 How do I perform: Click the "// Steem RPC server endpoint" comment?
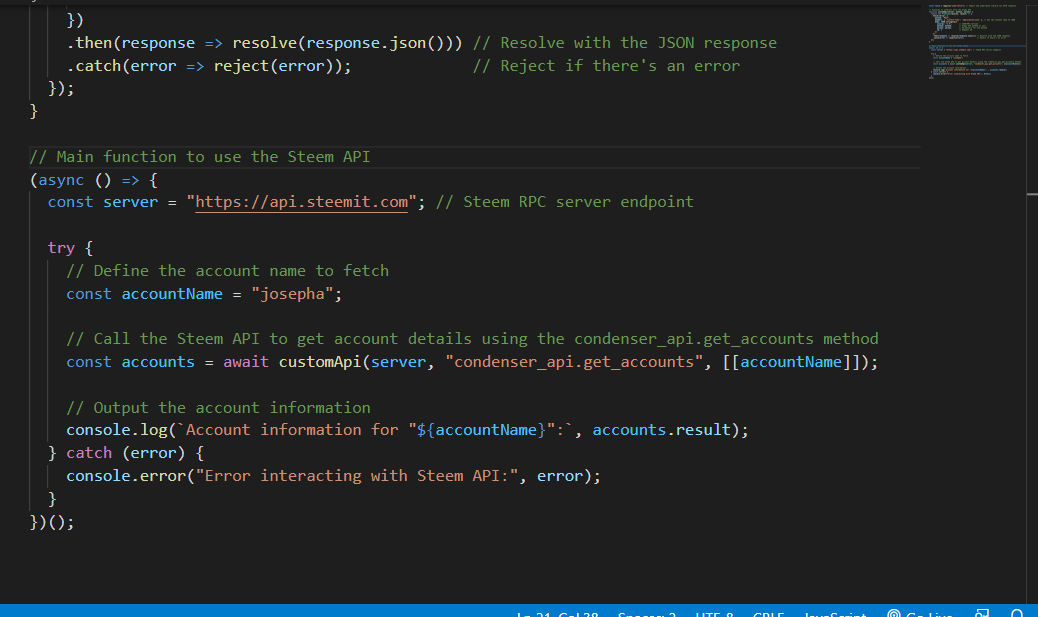click(565, 202)
